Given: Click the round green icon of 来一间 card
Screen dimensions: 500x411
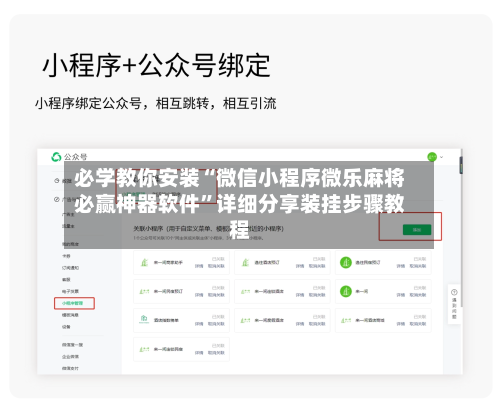Looking at the screenshot, I should tap(346, 291).
